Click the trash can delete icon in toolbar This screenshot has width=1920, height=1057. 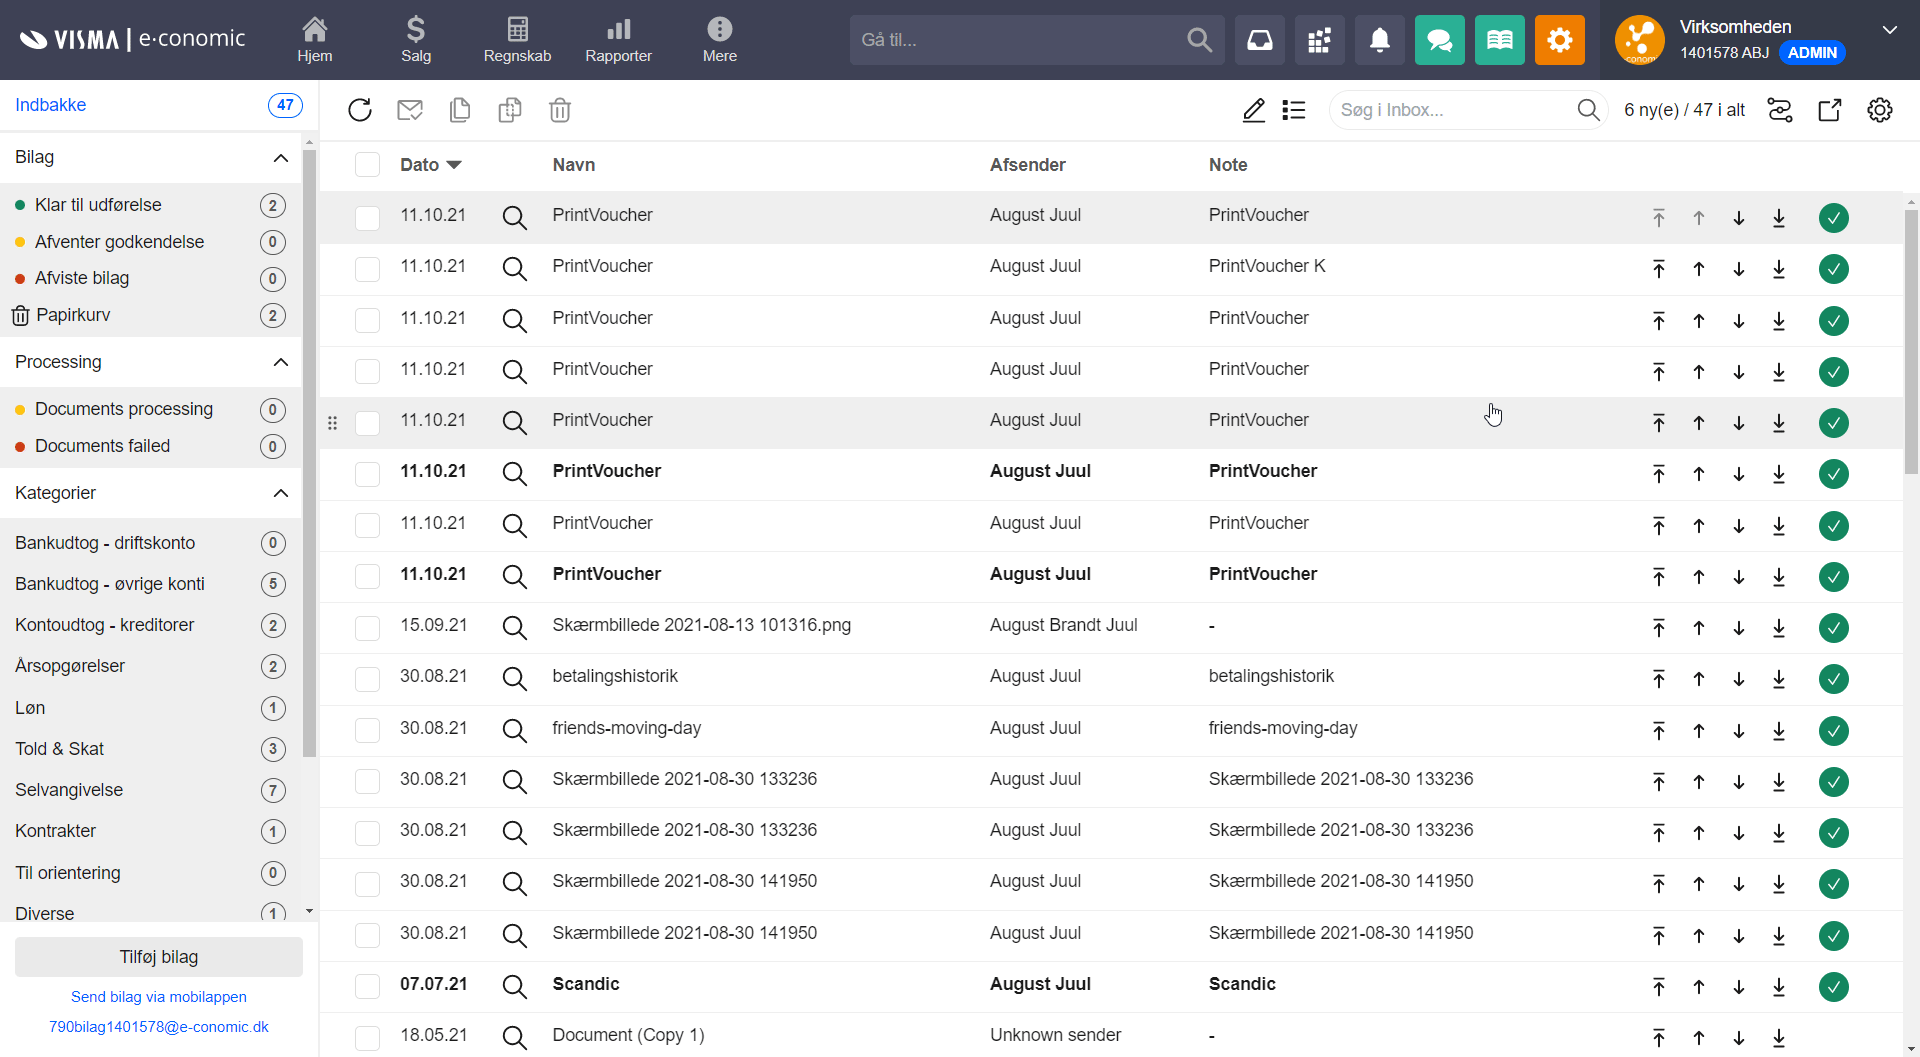(560, 110)
